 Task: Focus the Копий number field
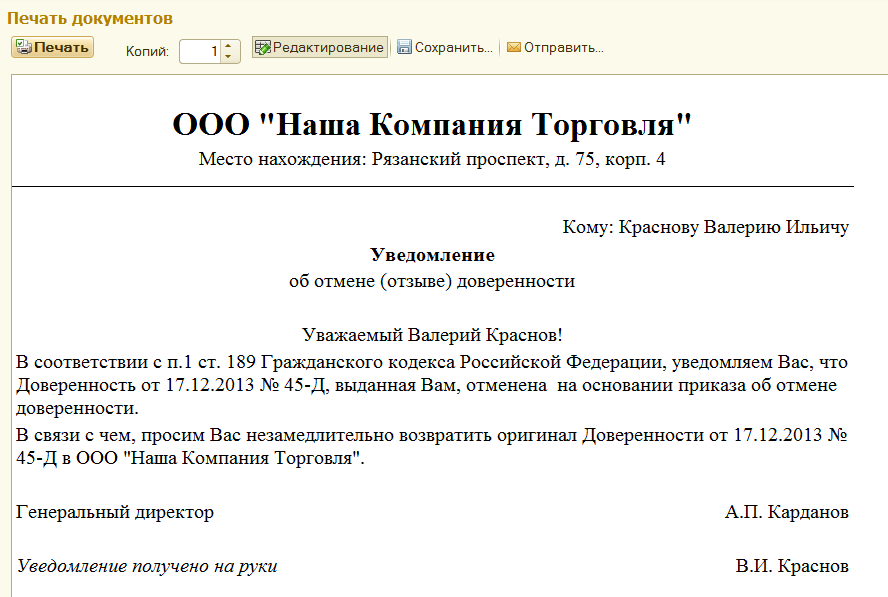pos(199,51)
